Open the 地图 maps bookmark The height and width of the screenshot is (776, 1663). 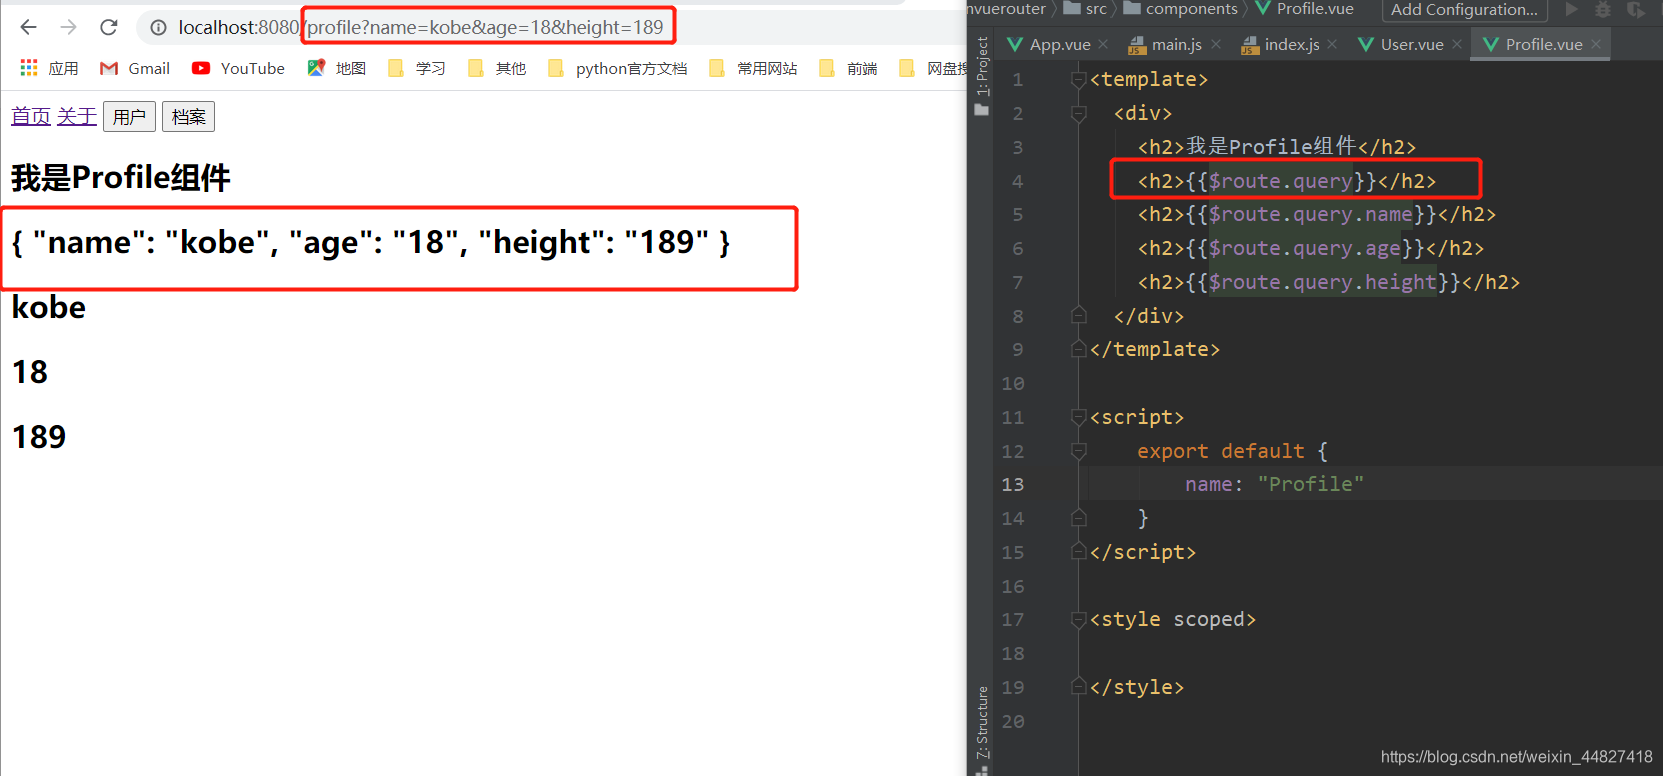point(336,68)
